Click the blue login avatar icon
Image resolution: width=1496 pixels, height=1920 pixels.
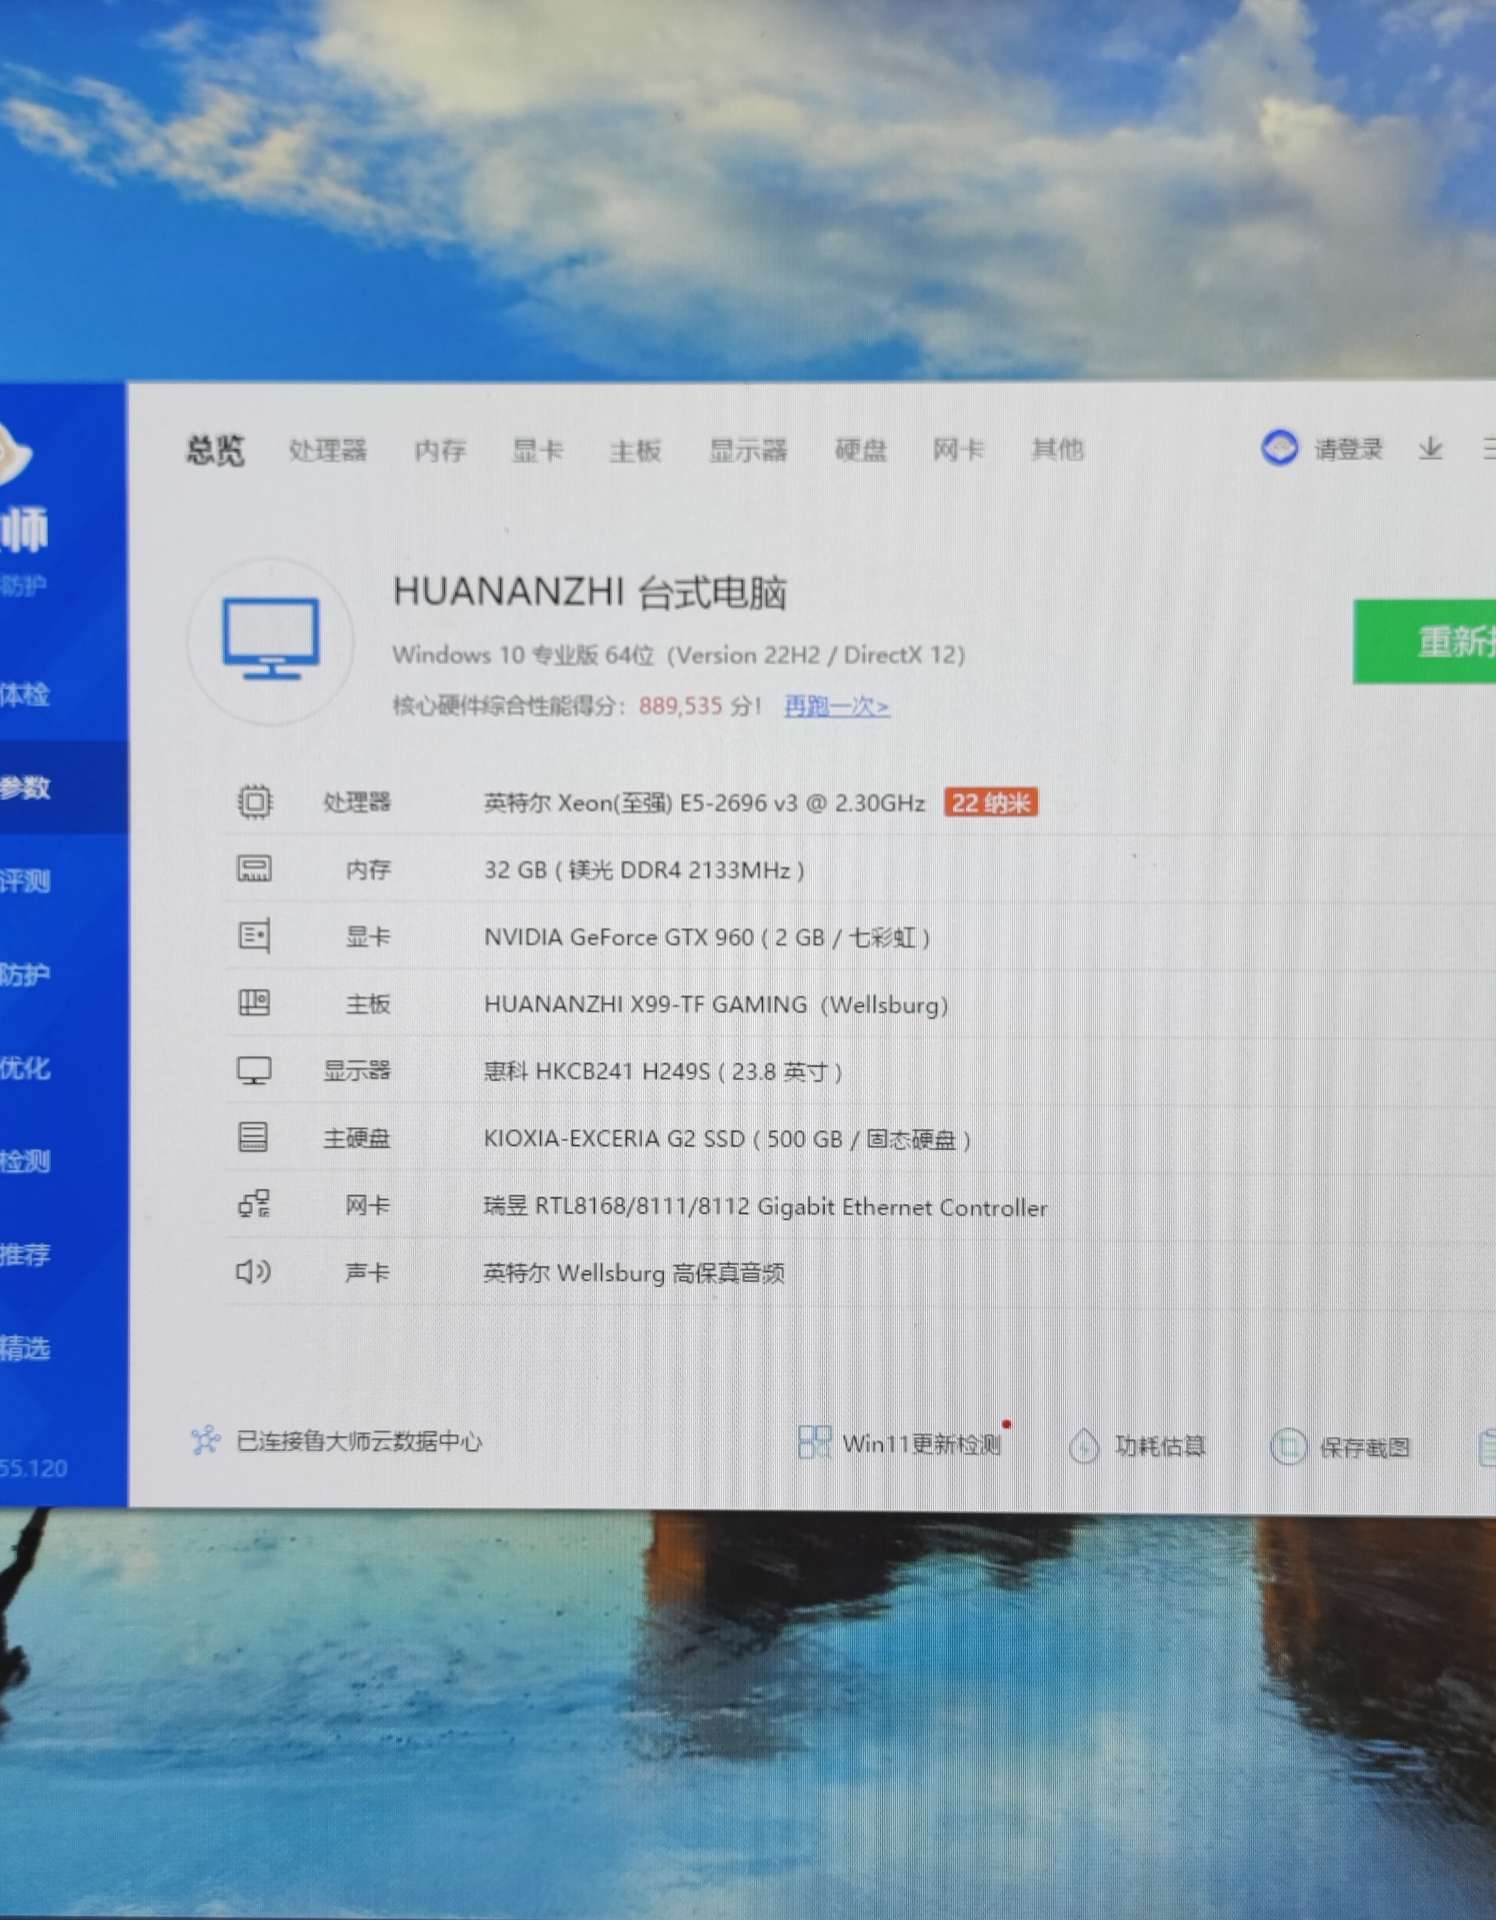pos(1279,447)
